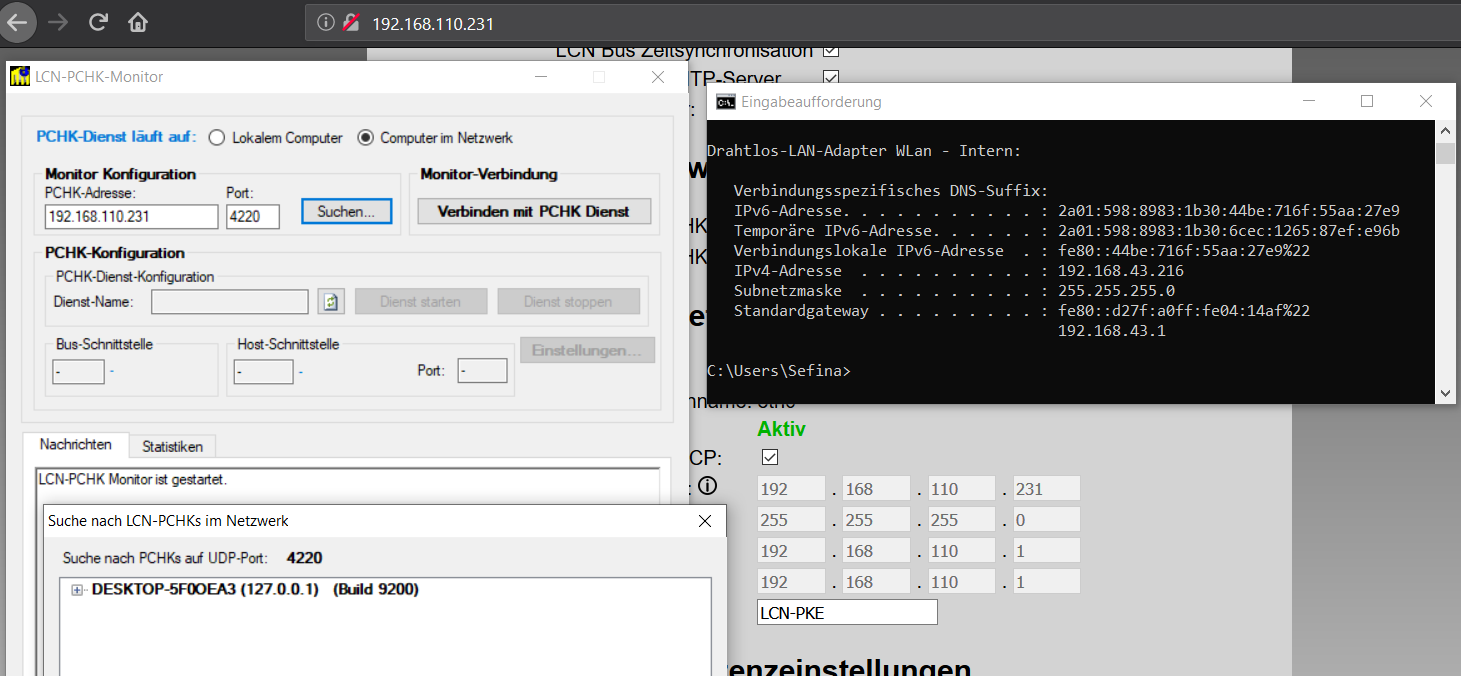Go to browser home page icon
The width and height of the screenshot is (1461, 676).
click(x=138, y=22)
